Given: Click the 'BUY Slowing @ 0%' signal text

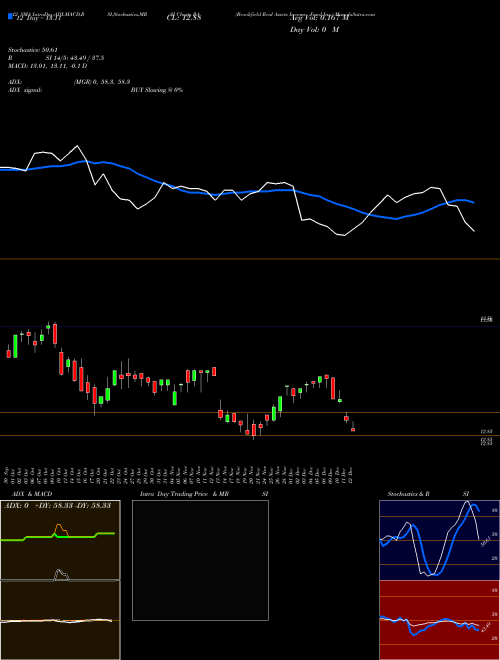Looking at the screenshot, I should (x=157, y=90).
